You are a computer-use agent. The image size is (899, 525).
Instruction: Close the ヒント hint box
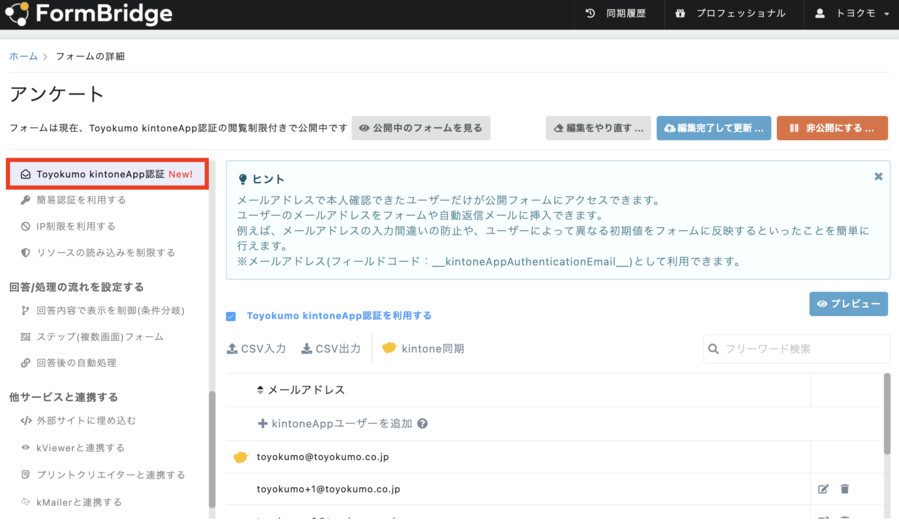(x=878, y=177)
